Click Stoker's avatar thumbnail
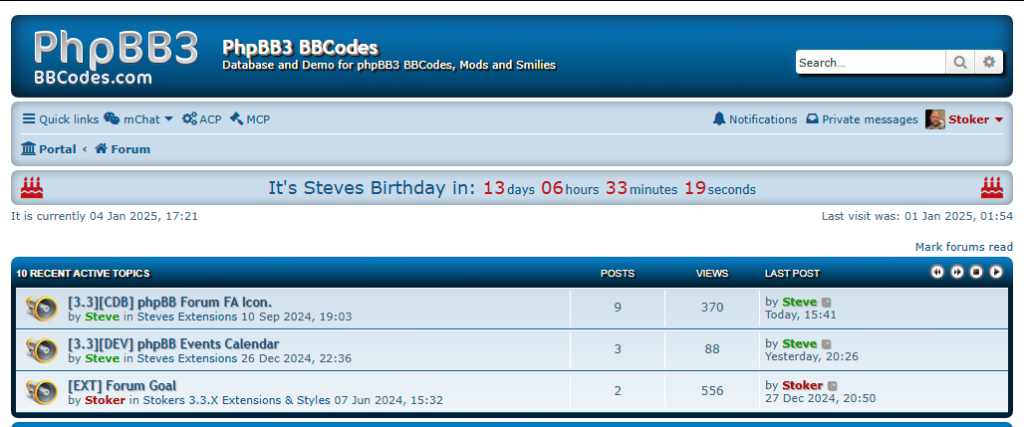The height and width of the screenshot is (427, 1024). [935, 119]
